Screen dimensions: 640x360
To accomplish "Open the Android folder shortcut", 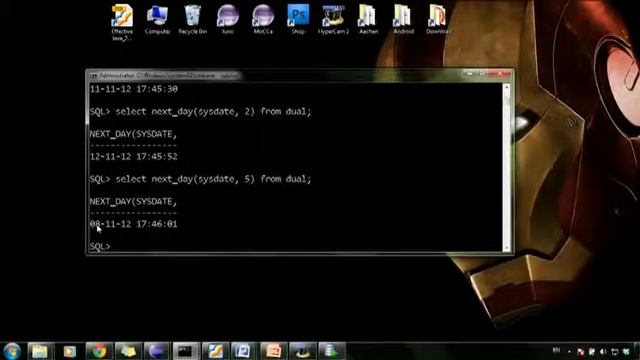I will [403, 19].
